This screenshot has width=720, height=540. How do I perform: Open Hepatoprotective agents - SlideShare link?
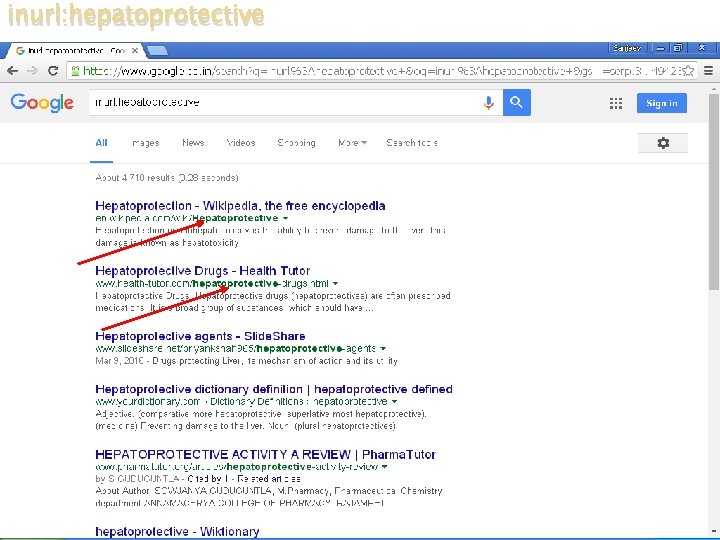[200, 336]
